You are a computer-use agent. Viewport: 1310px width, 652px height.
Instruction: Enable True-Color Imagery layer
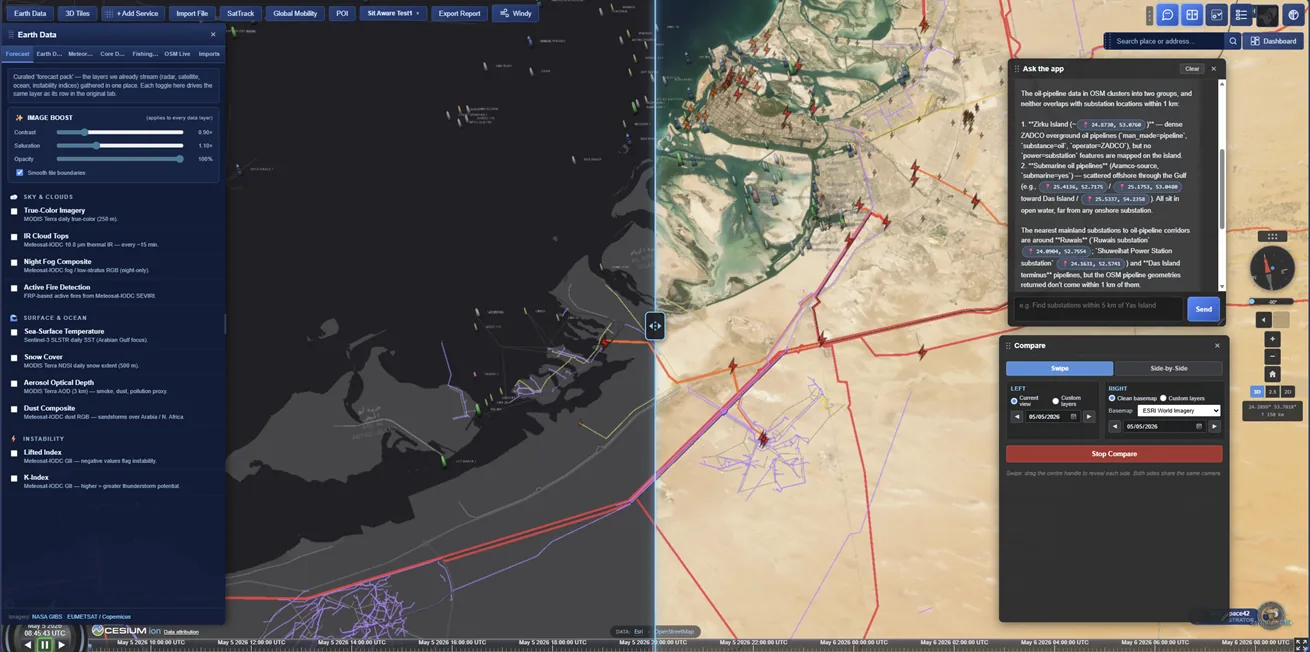14,211
